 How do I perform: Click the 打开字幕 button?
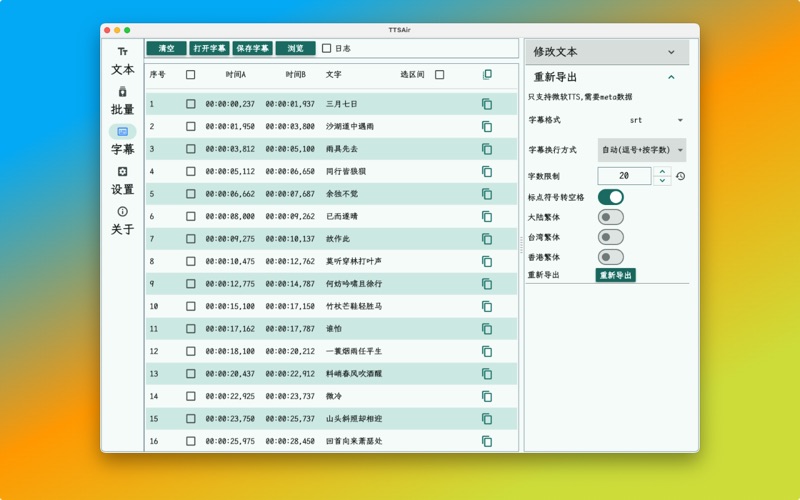click(x=209, y=48)
